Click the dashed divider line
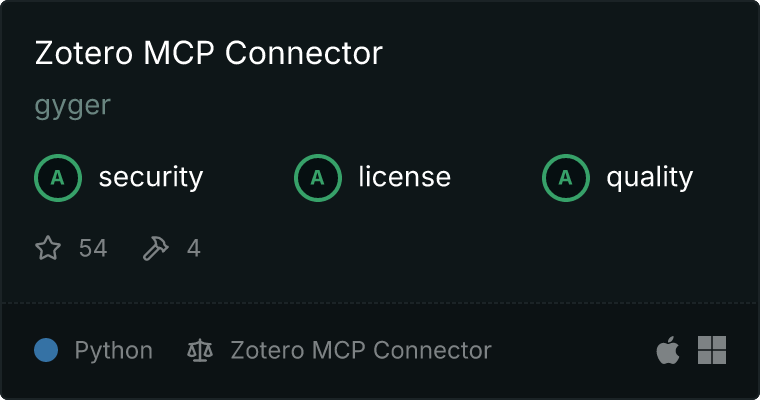Screen dimensions: 760x400 (x=380, y=303)
